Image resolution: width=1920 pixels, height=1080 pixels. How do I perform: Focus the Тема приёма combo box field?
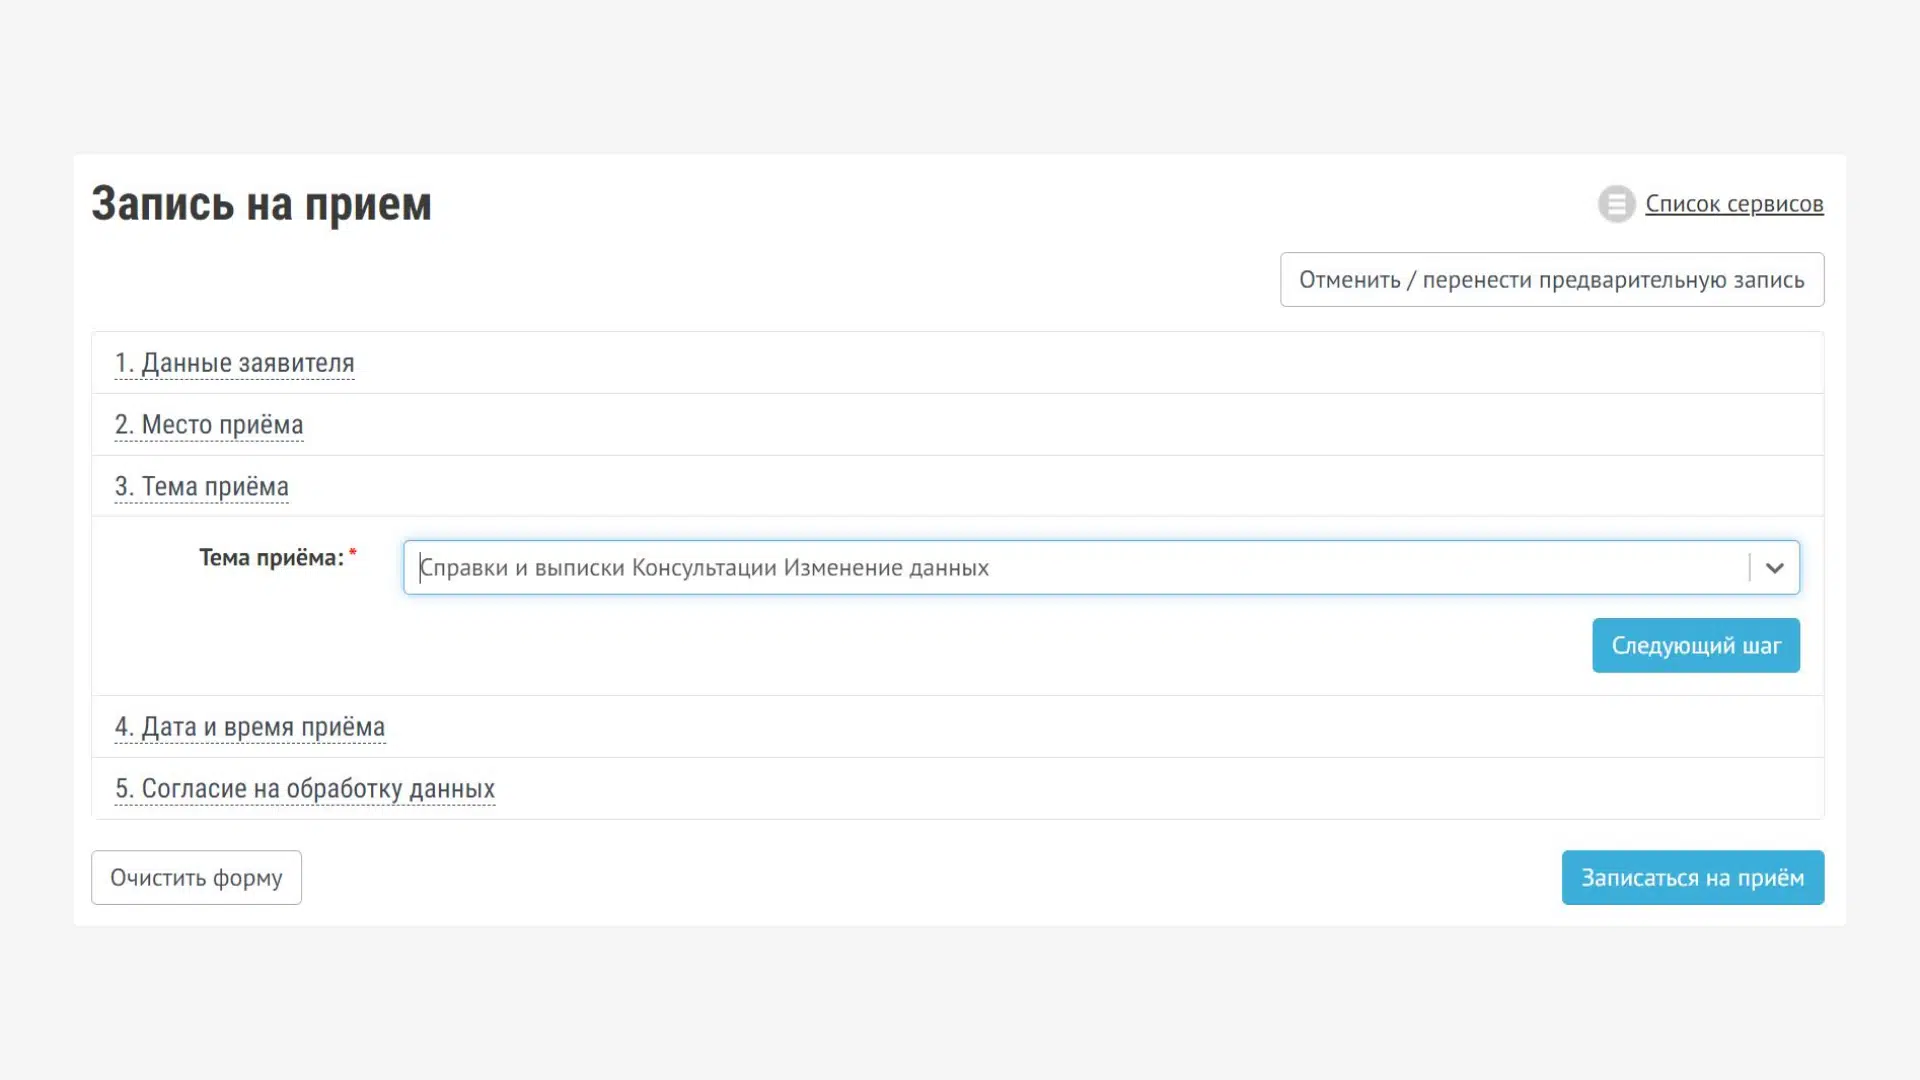[1101, 568]
